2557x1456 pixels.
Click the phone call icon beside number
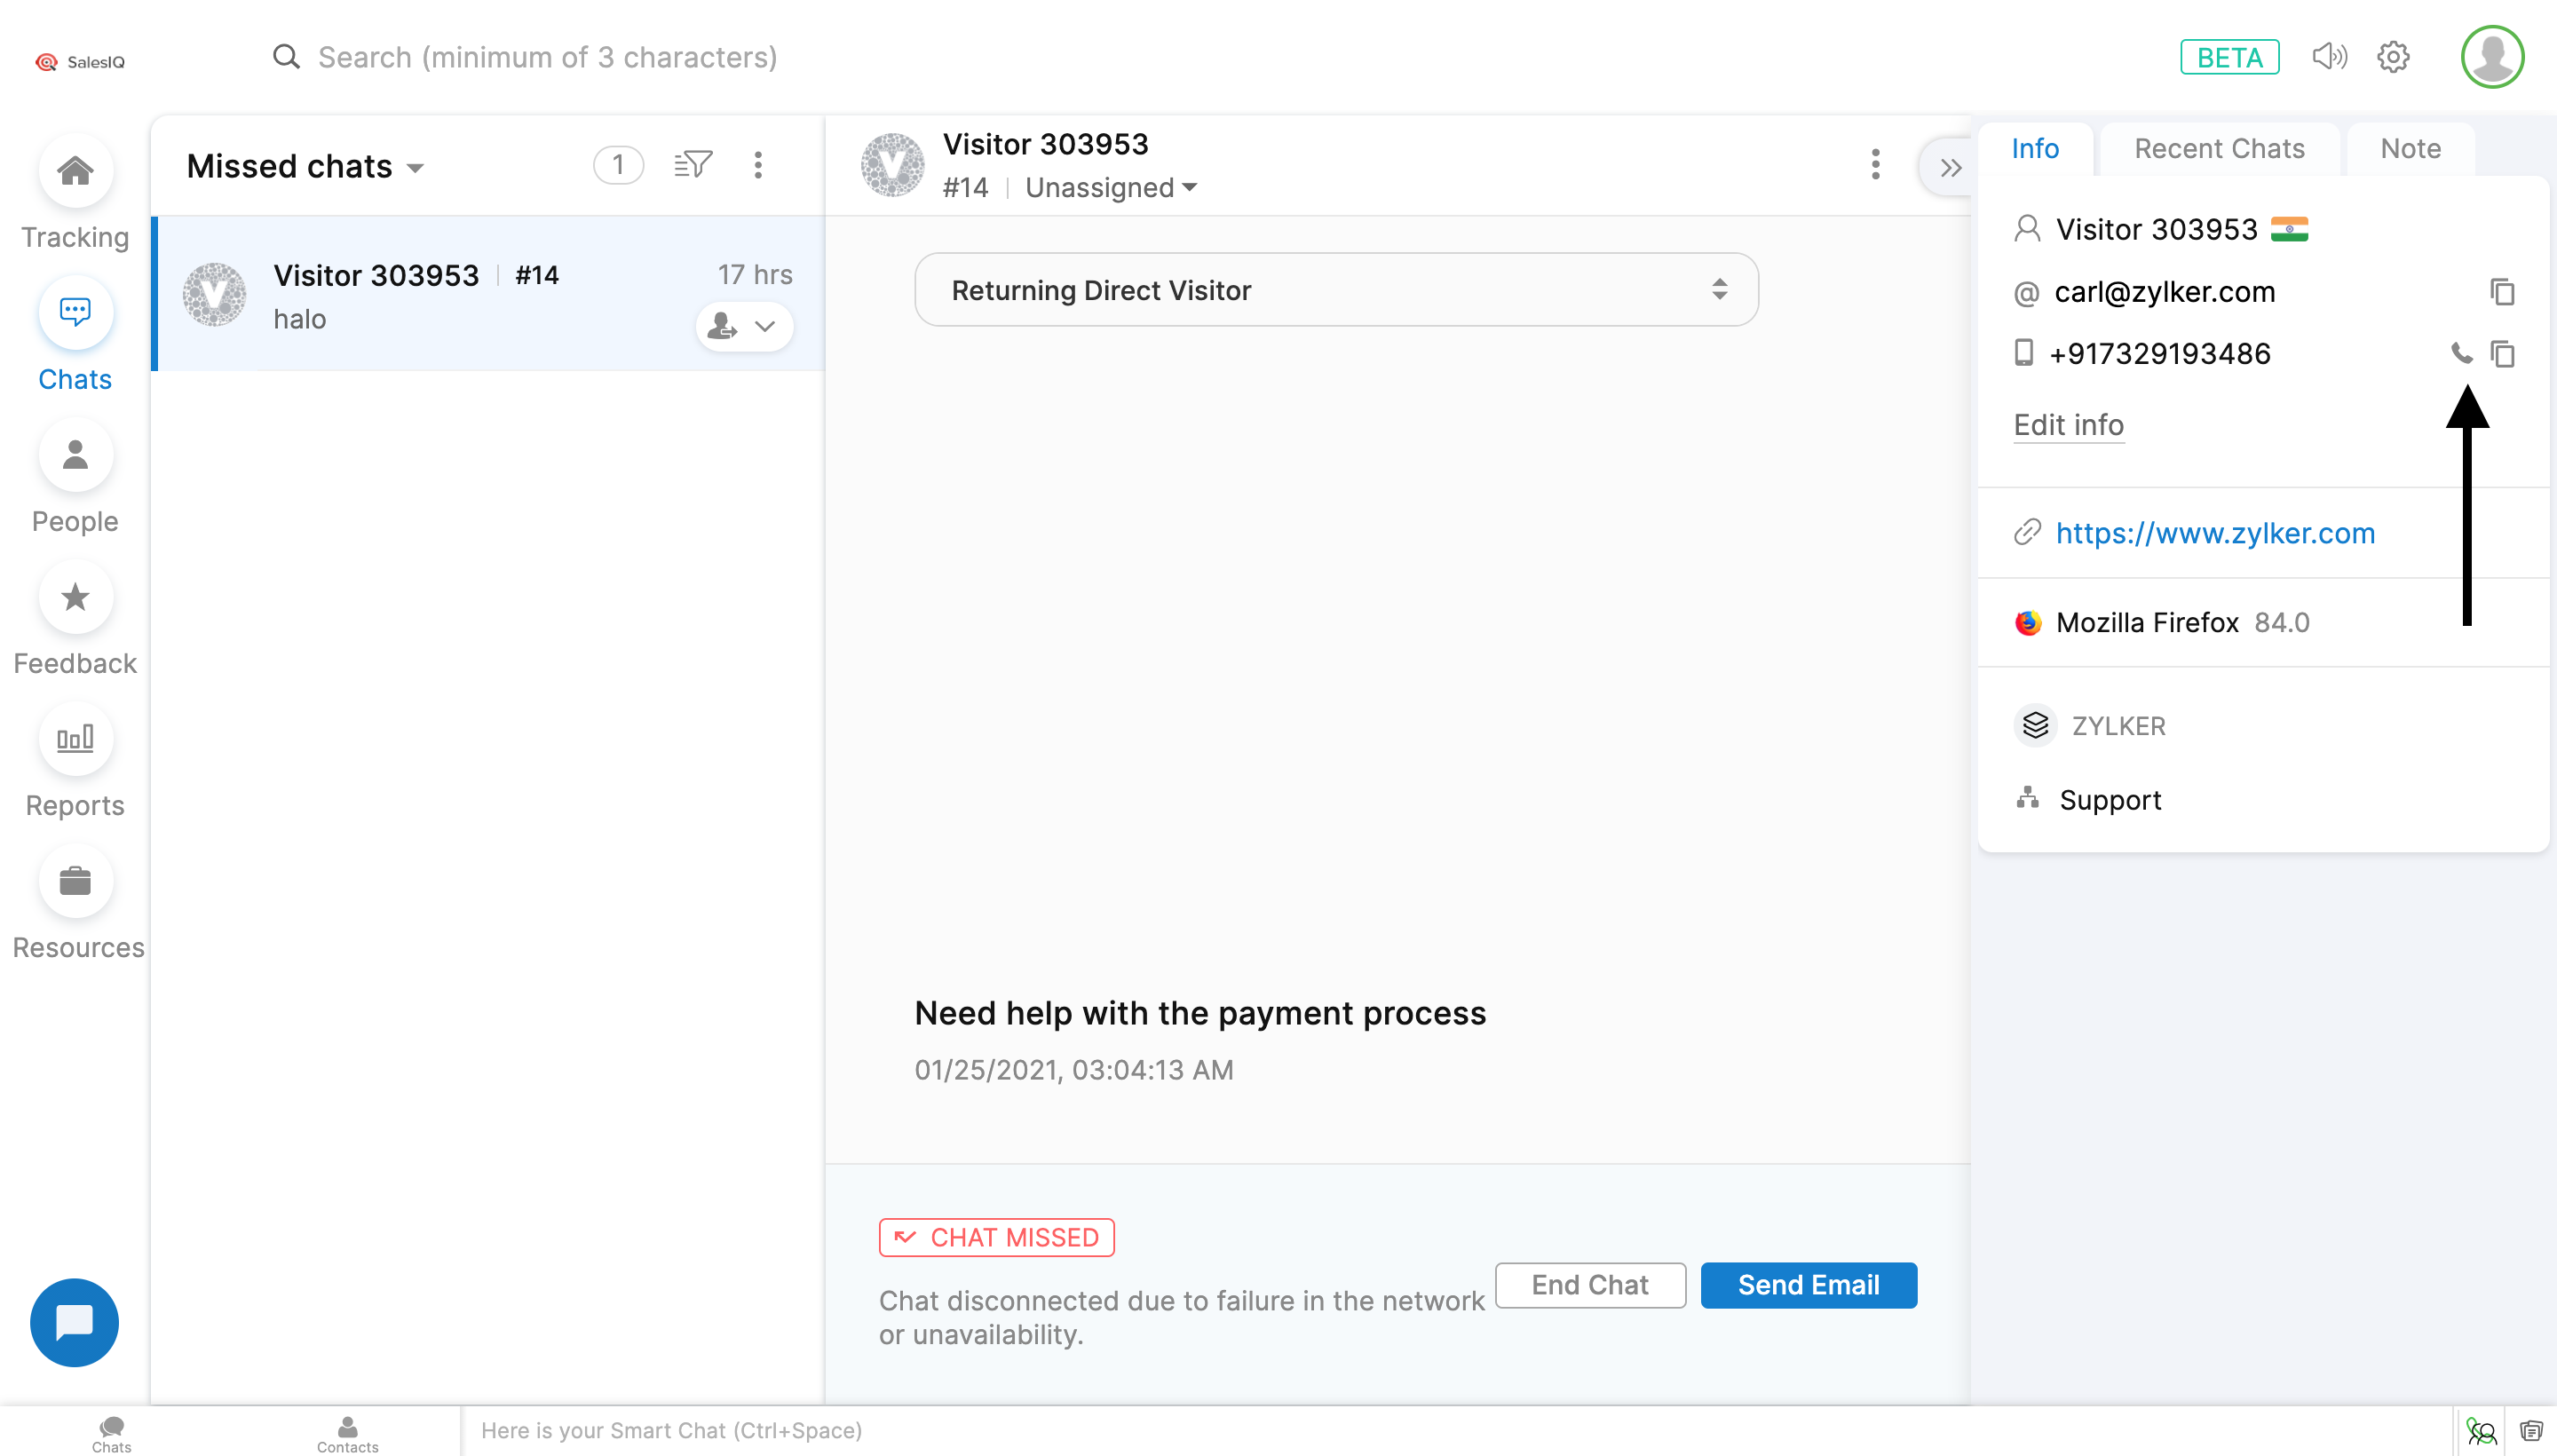pyautogui.click(x=2461, y=353)
